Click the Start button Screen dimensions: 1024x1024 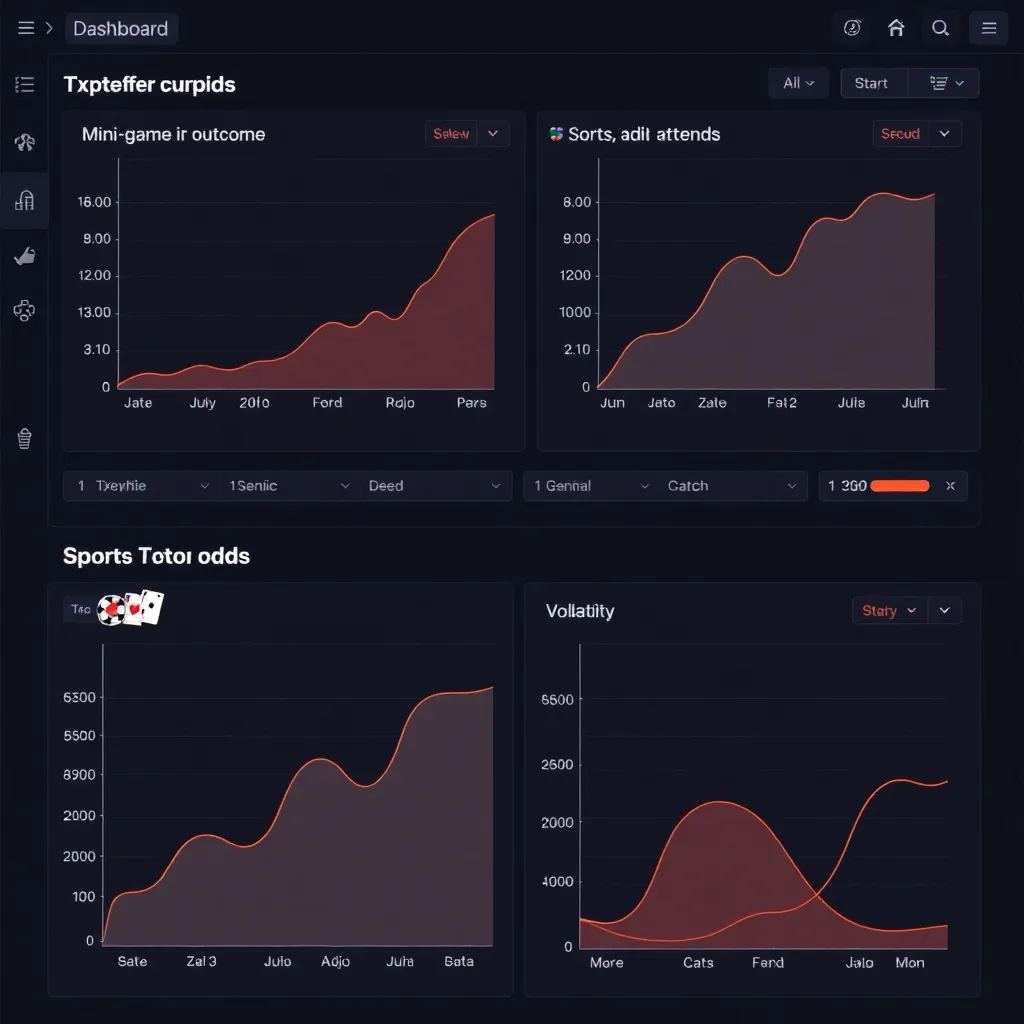pos(871,83)
